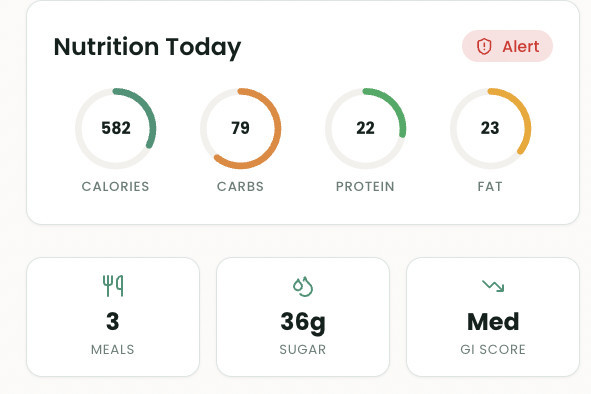Select the orange Carbs progress ring

240,128
